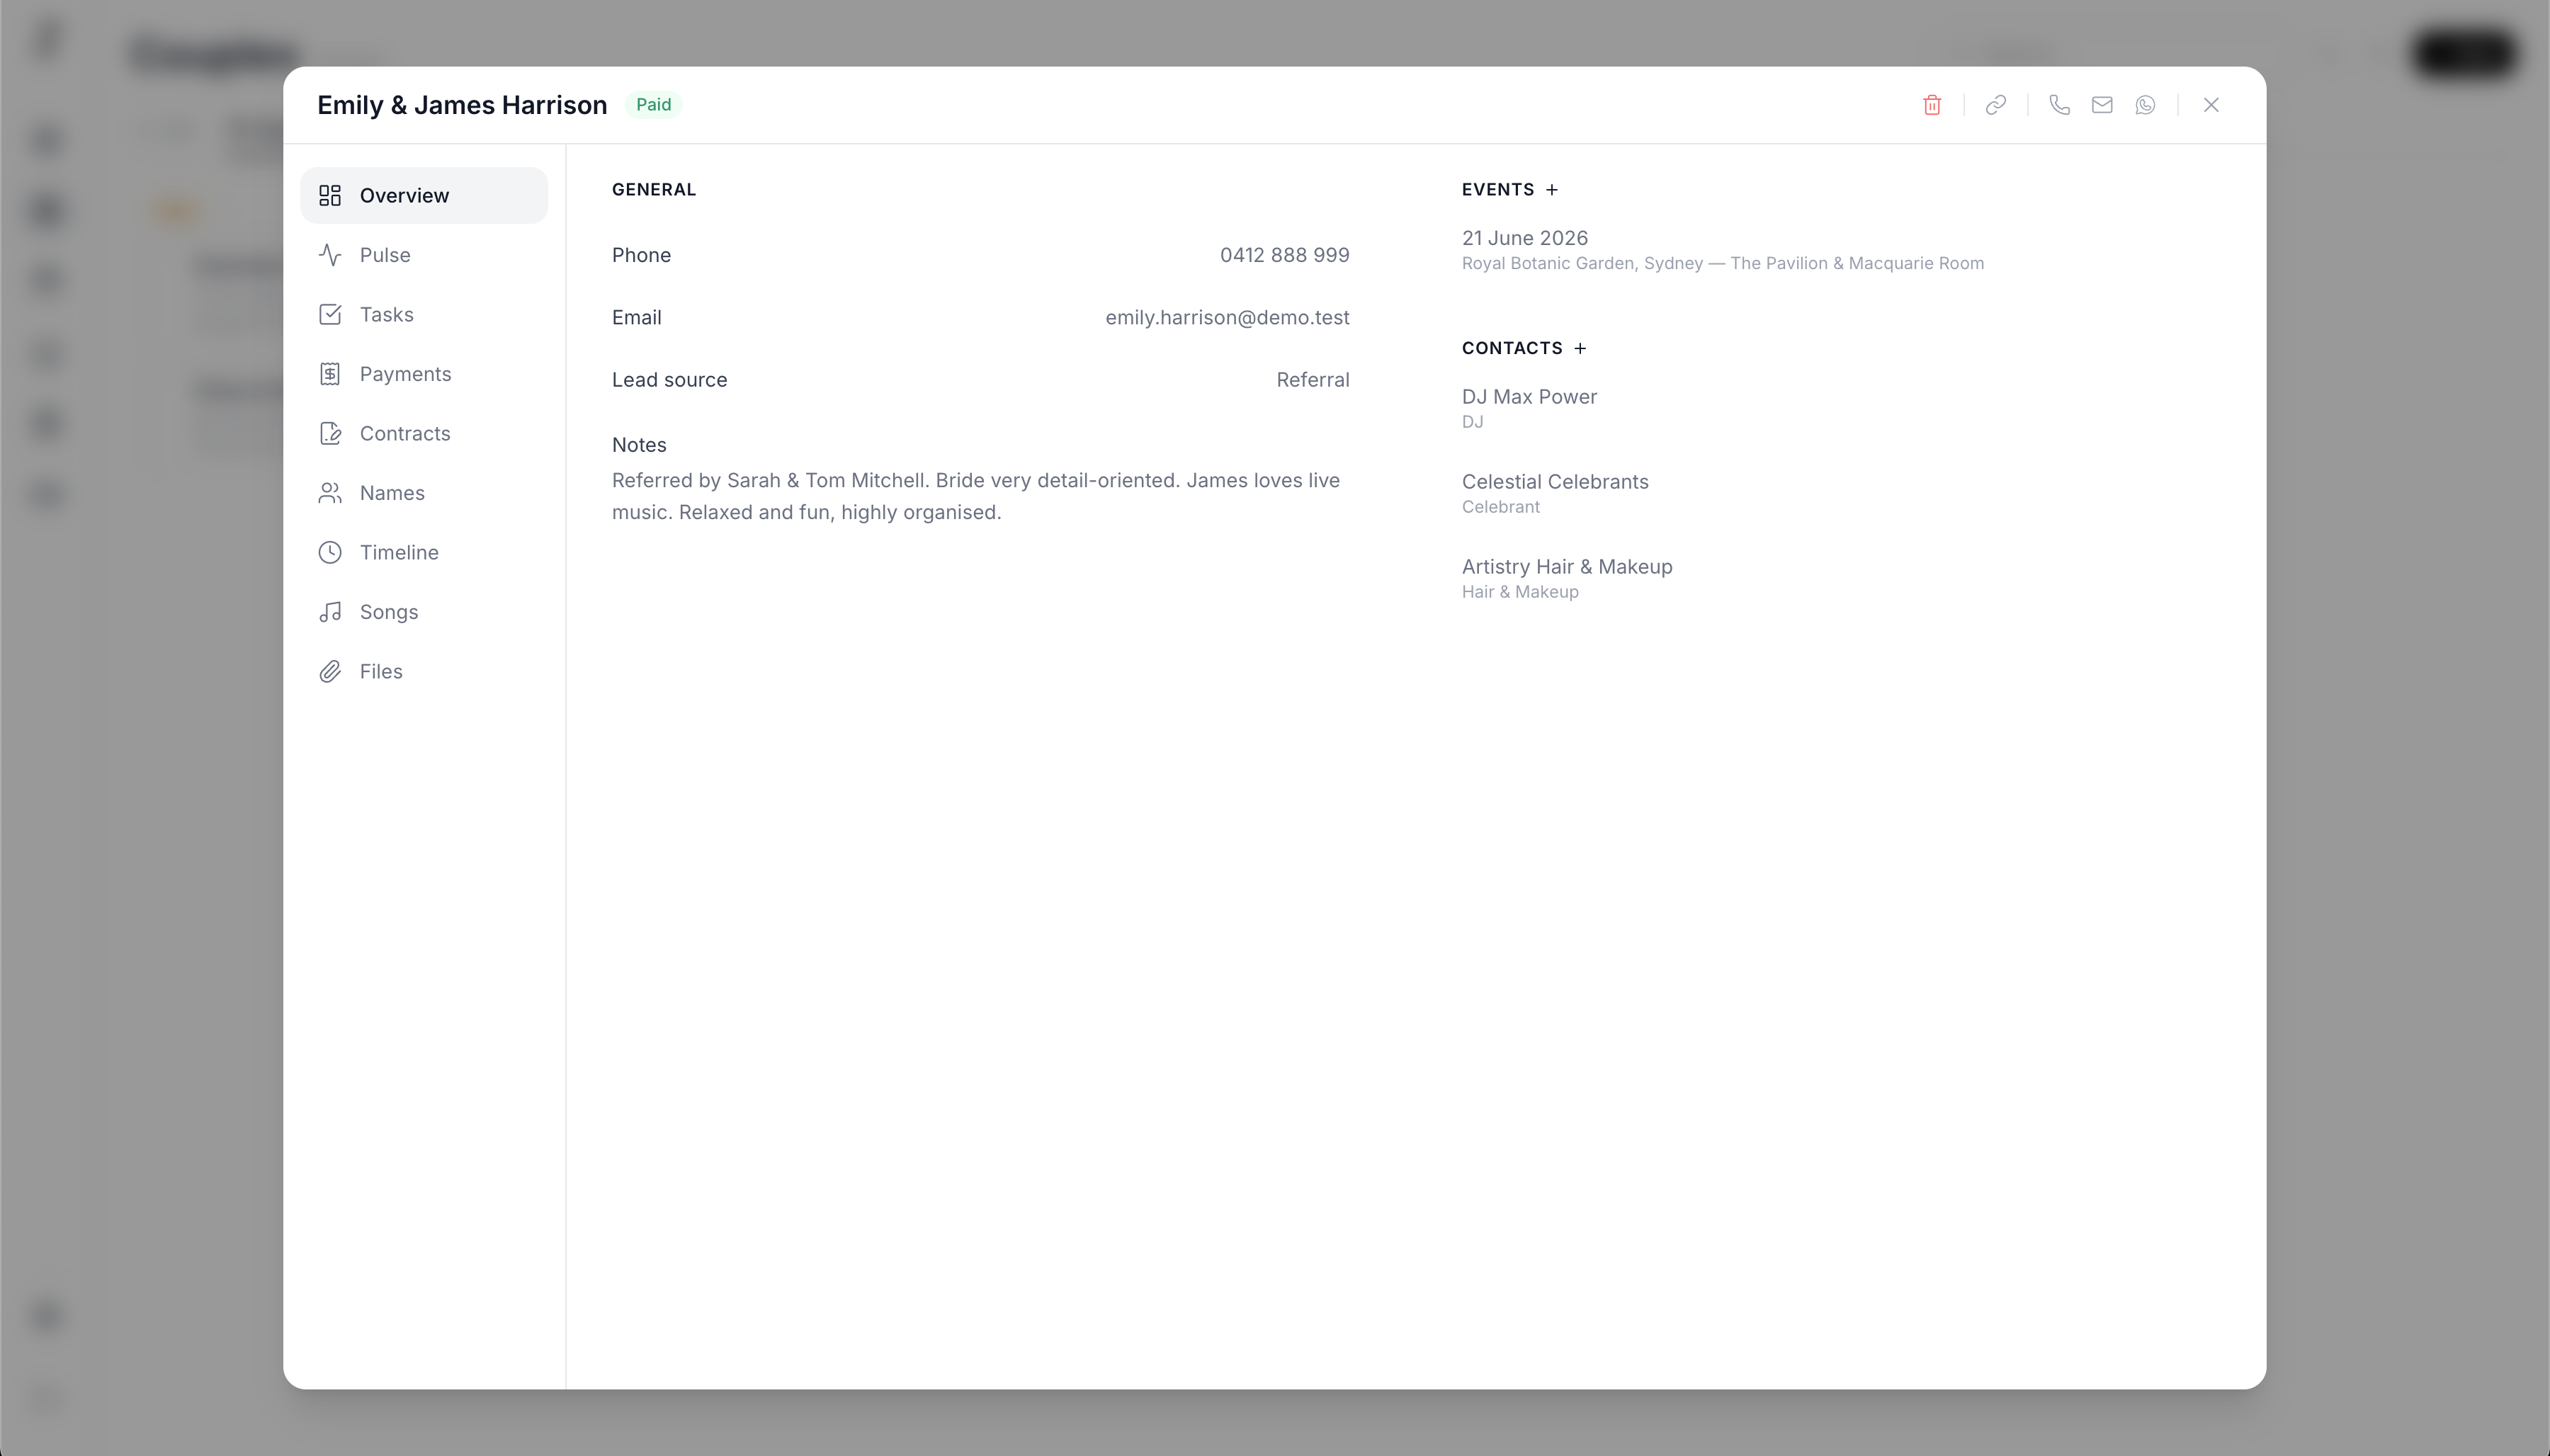This screenshot has width=2550, height=1456.
Task: Click phone number 0412 888 999
Action: (1284, 255)
